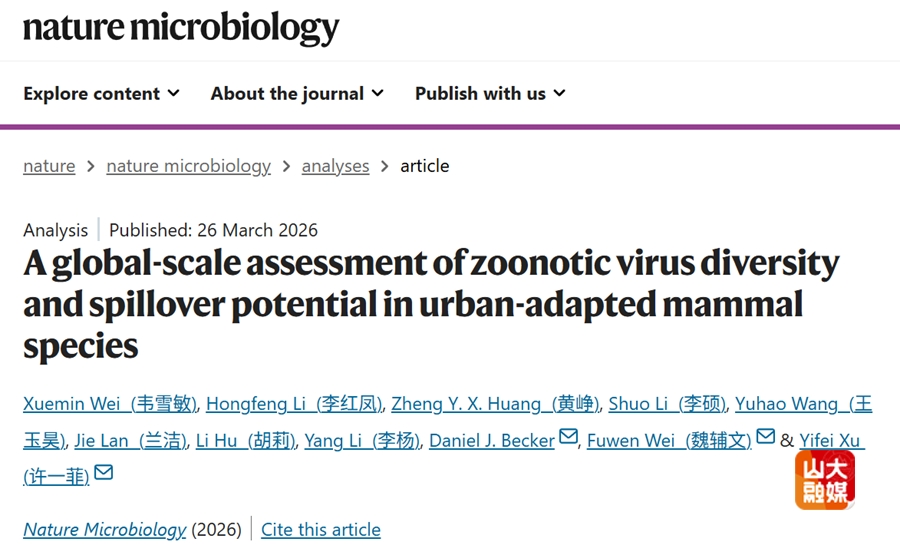The image size is (900, 555).
Task: Navigate to the analyses breadcrumb
Action: 335,166
